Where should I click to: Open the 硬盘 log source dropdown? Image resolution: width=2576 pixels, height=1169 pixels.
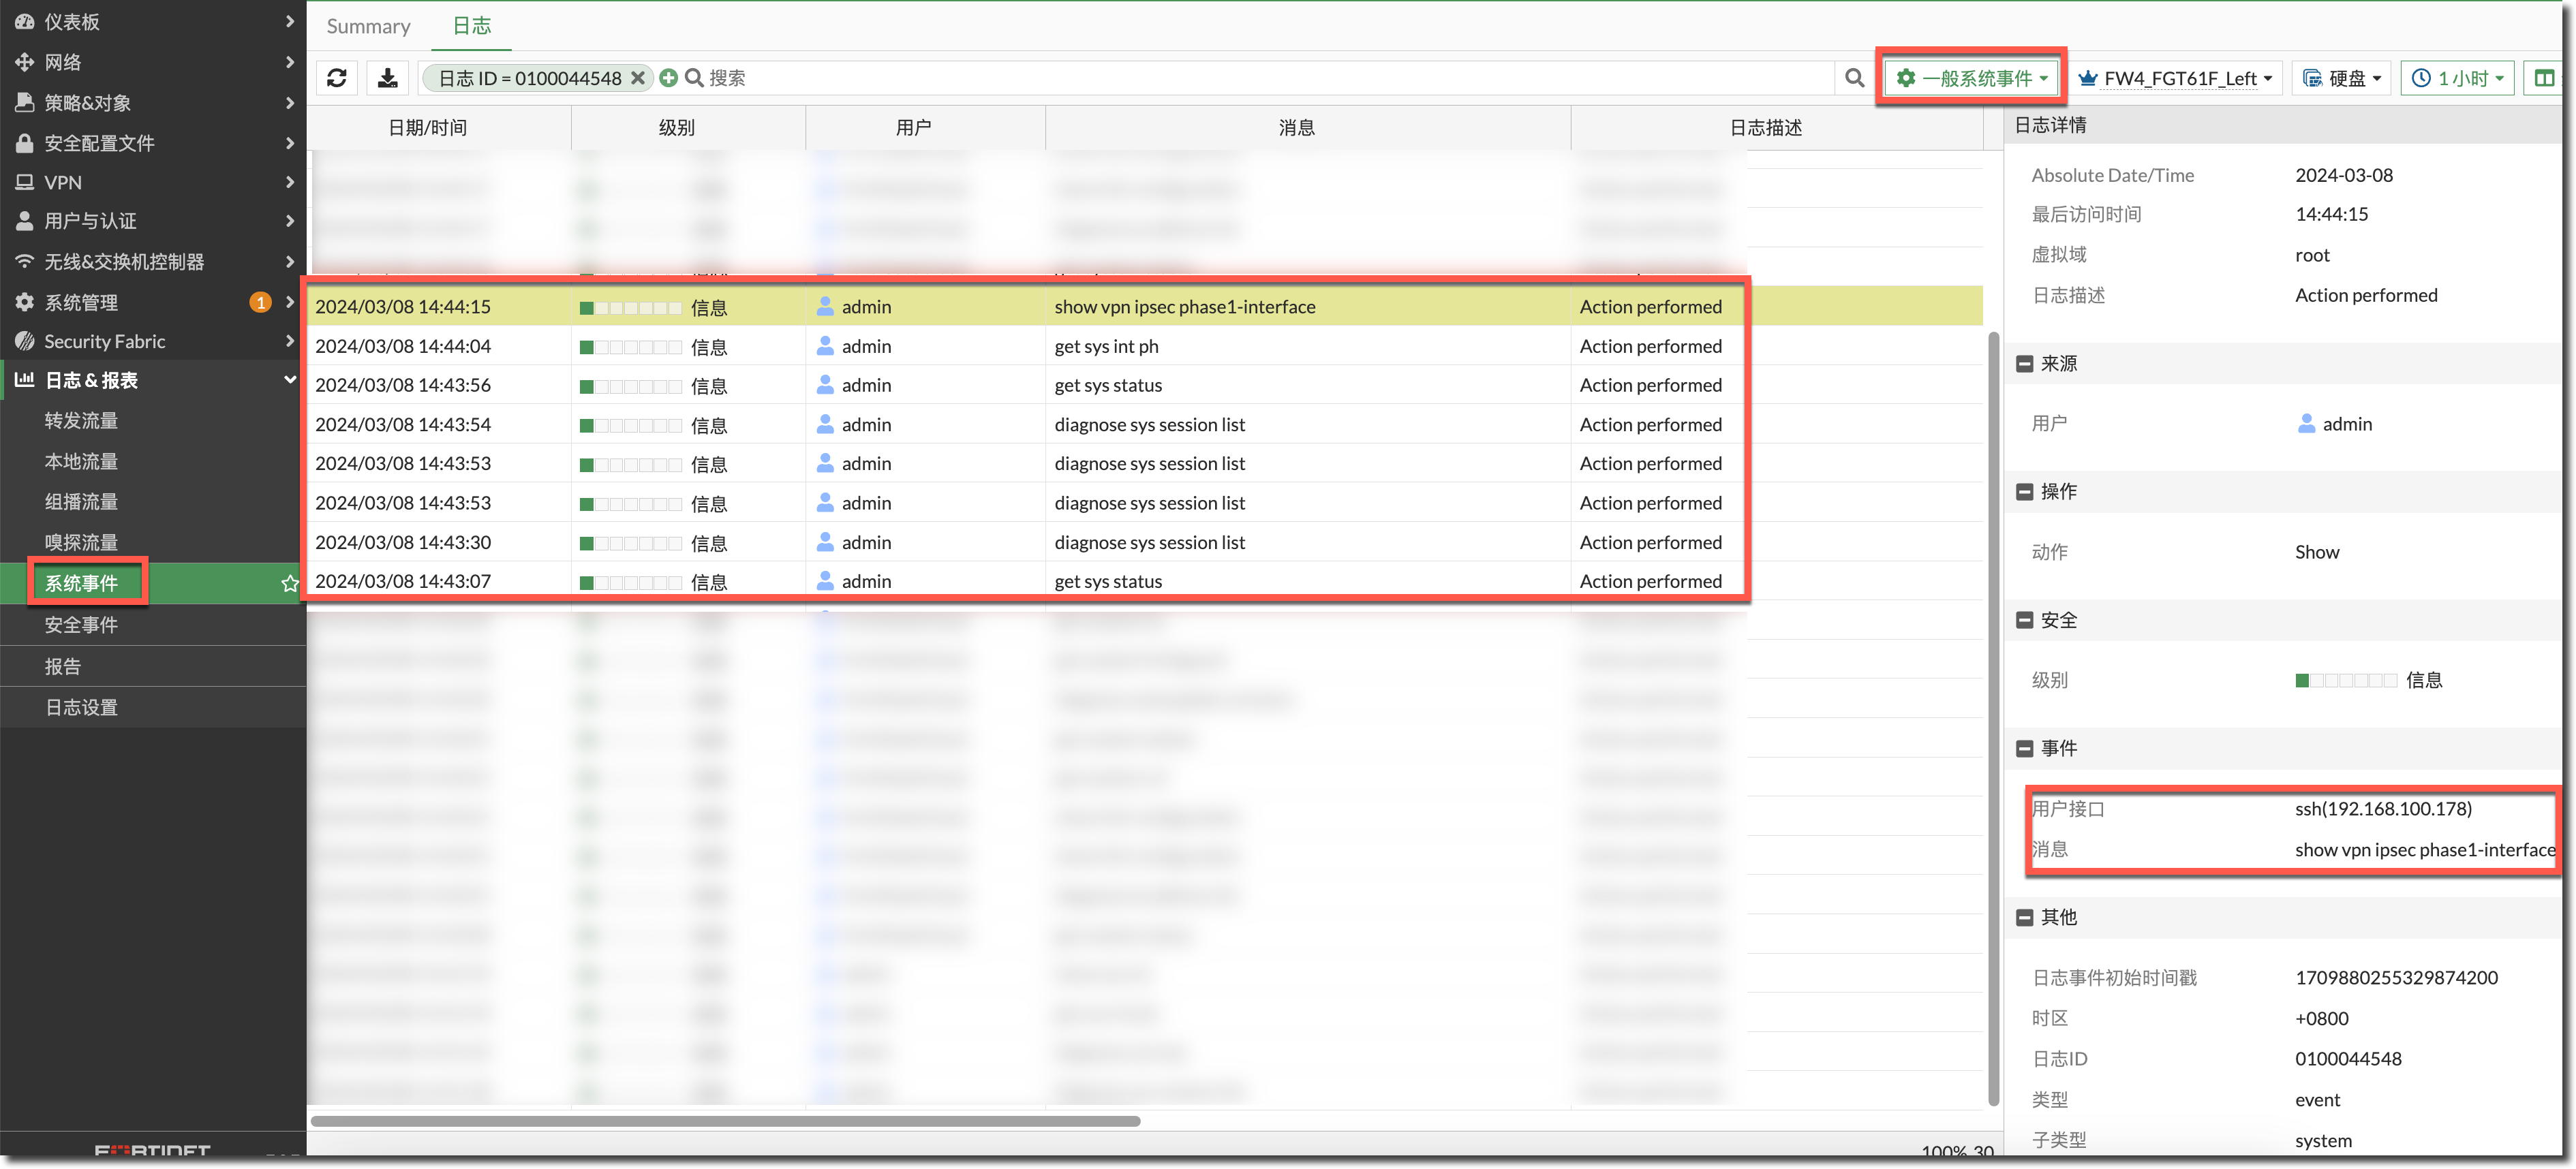click(x=2342, y=78)
